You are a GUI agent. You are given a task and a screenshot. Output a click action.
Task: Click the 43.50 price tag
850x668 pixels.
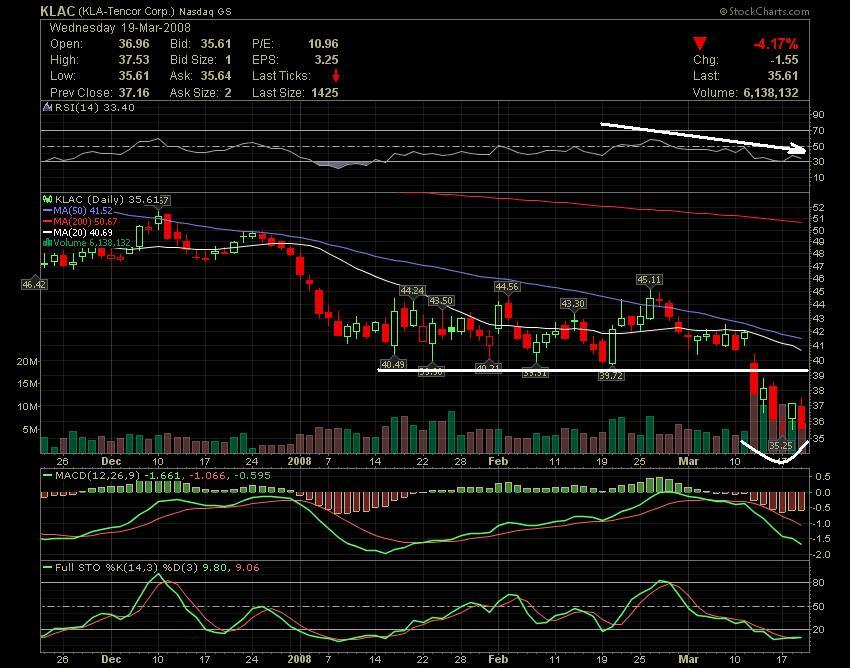[441, 300]
